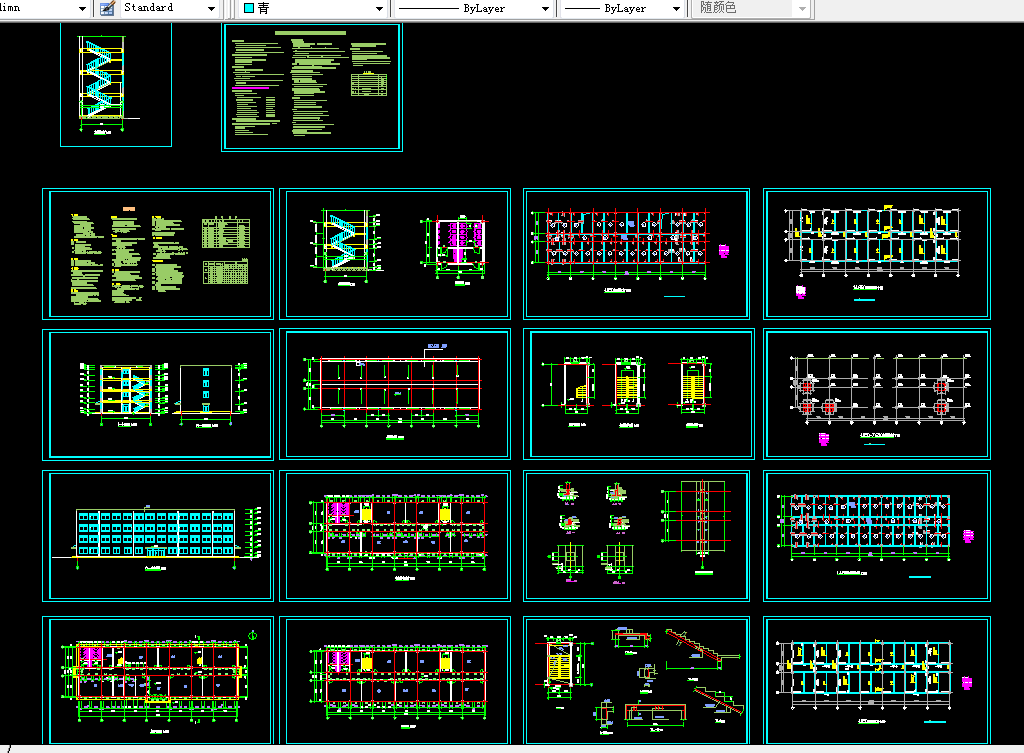Screen dimensions: 1024x753
Task: Select the front elevation with cyan windows
Action: [x=158, y=536]
